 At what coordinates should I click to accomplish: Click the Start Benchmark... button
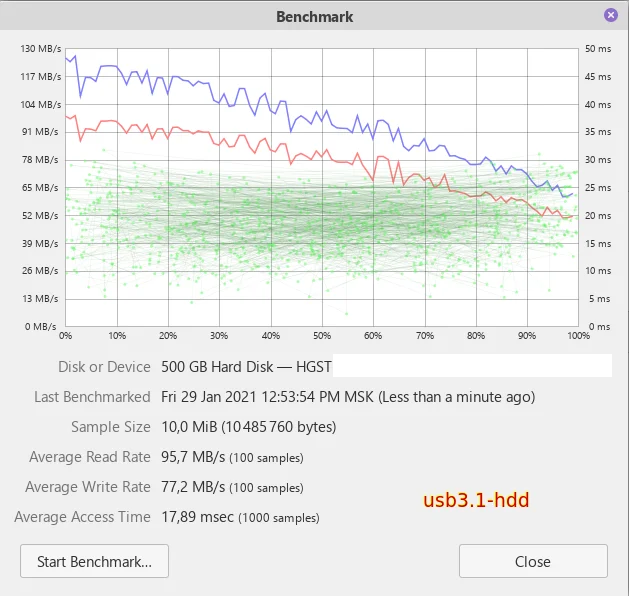point(94,561)
